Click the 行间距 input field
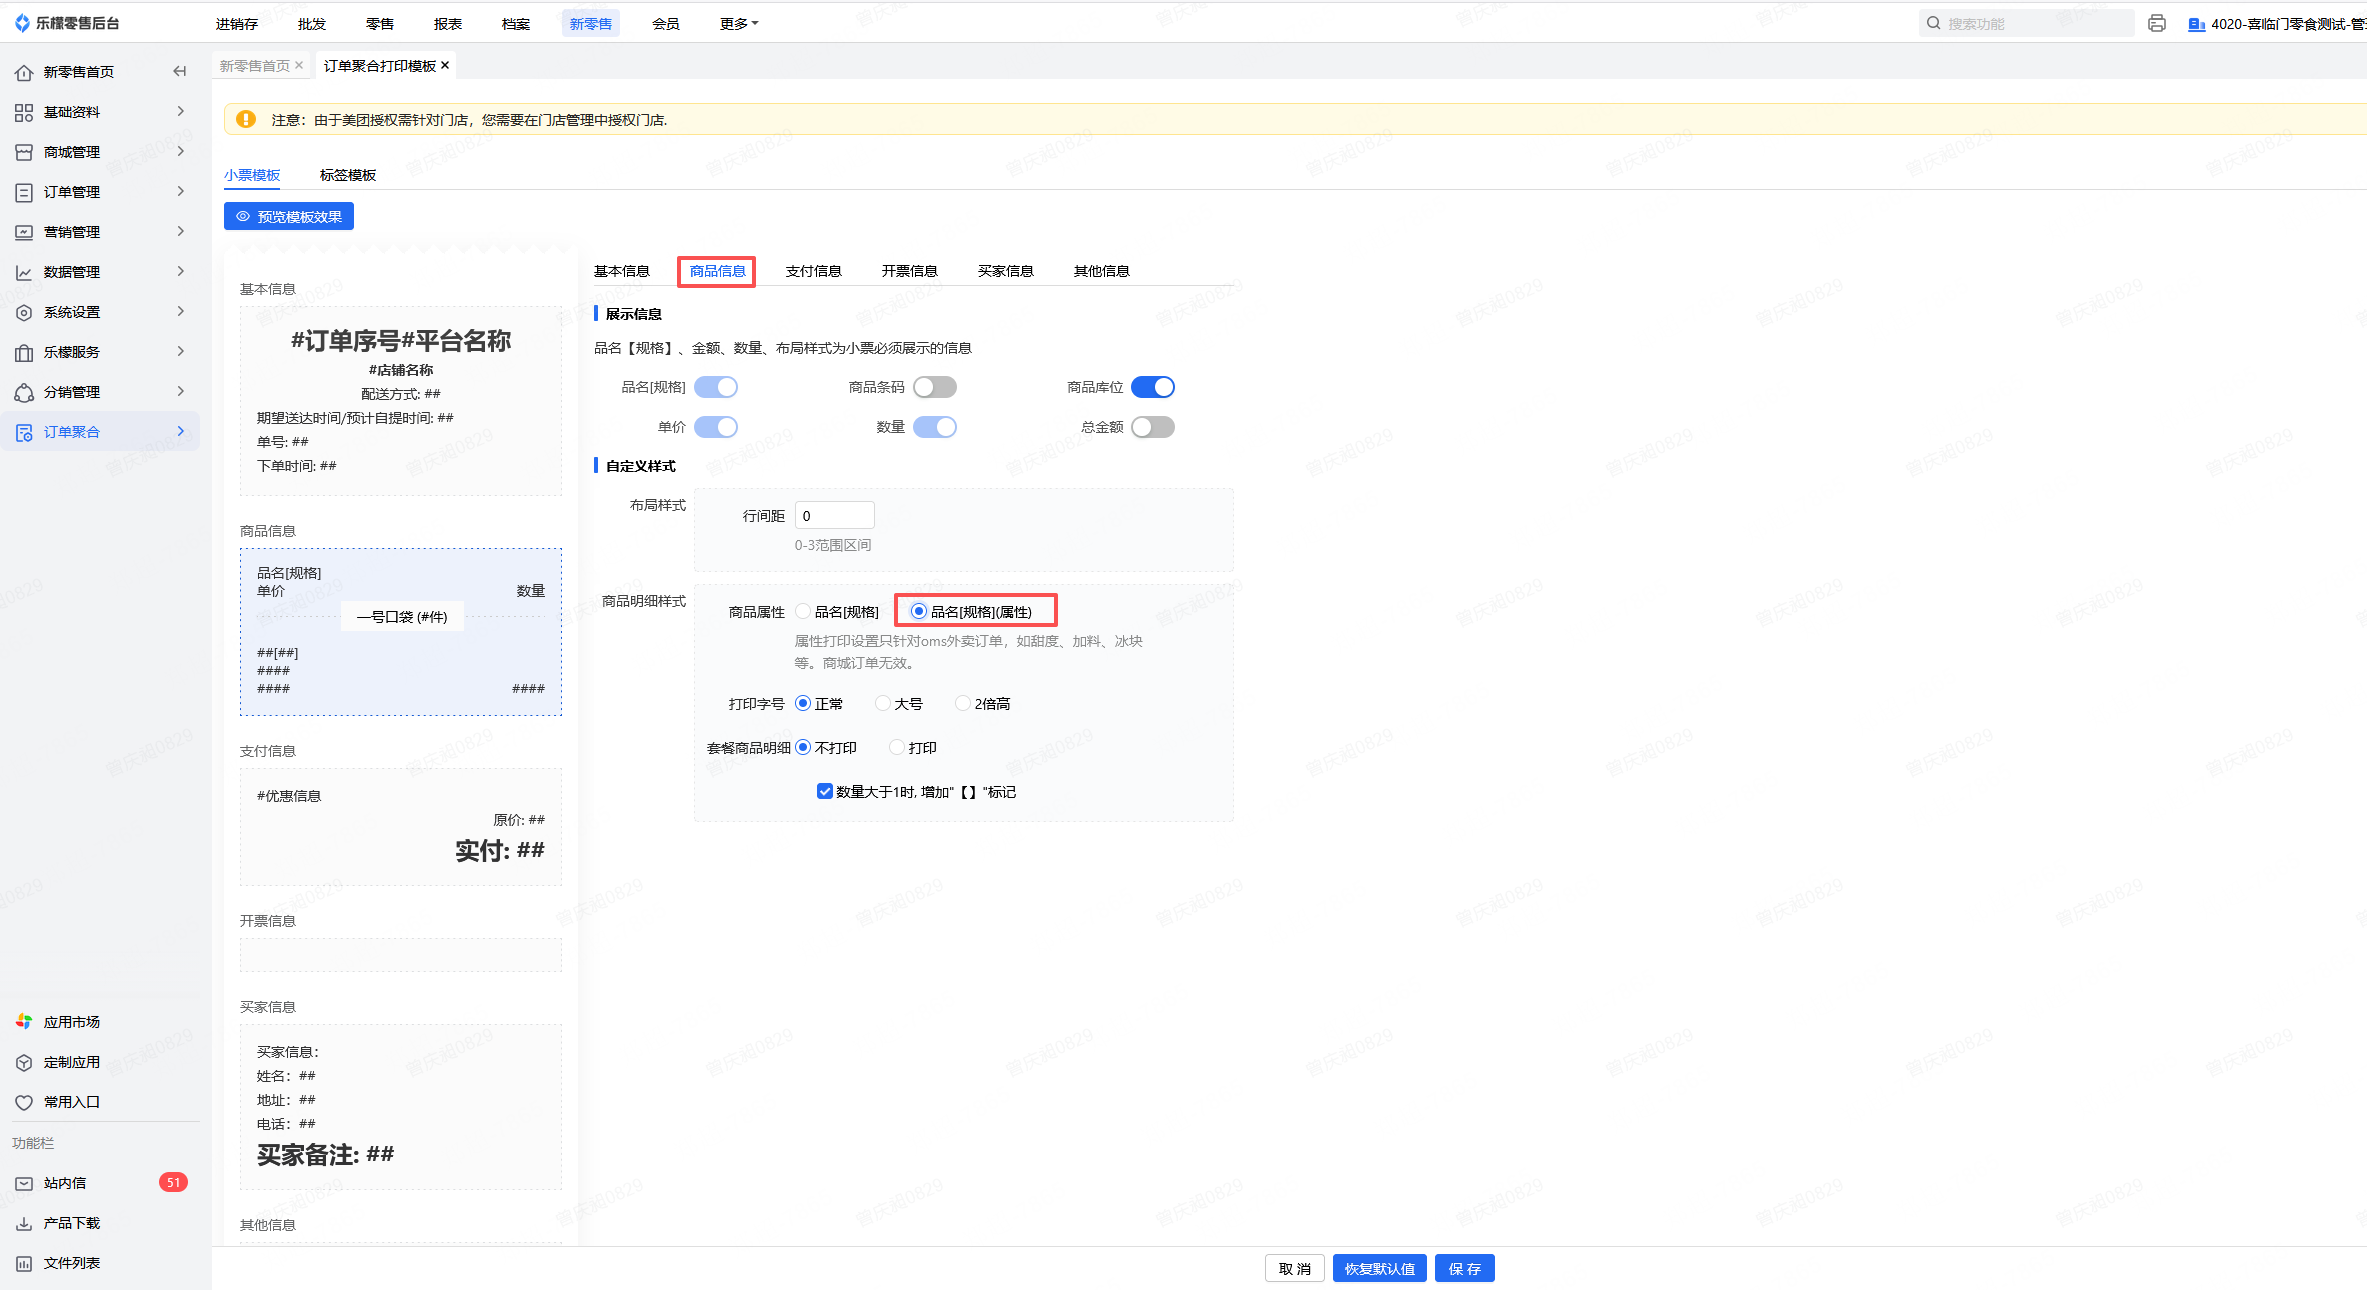This screenshot has height=1290, width=2367. 834,516
